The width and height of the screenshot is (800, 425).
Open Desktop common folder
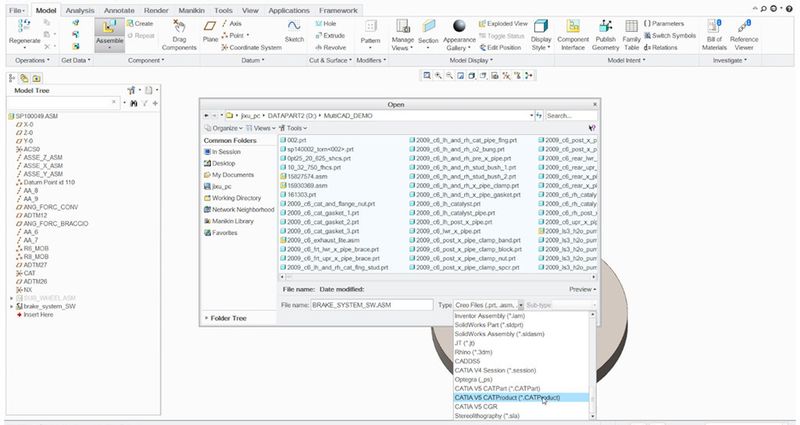click(x=219, y=163)
